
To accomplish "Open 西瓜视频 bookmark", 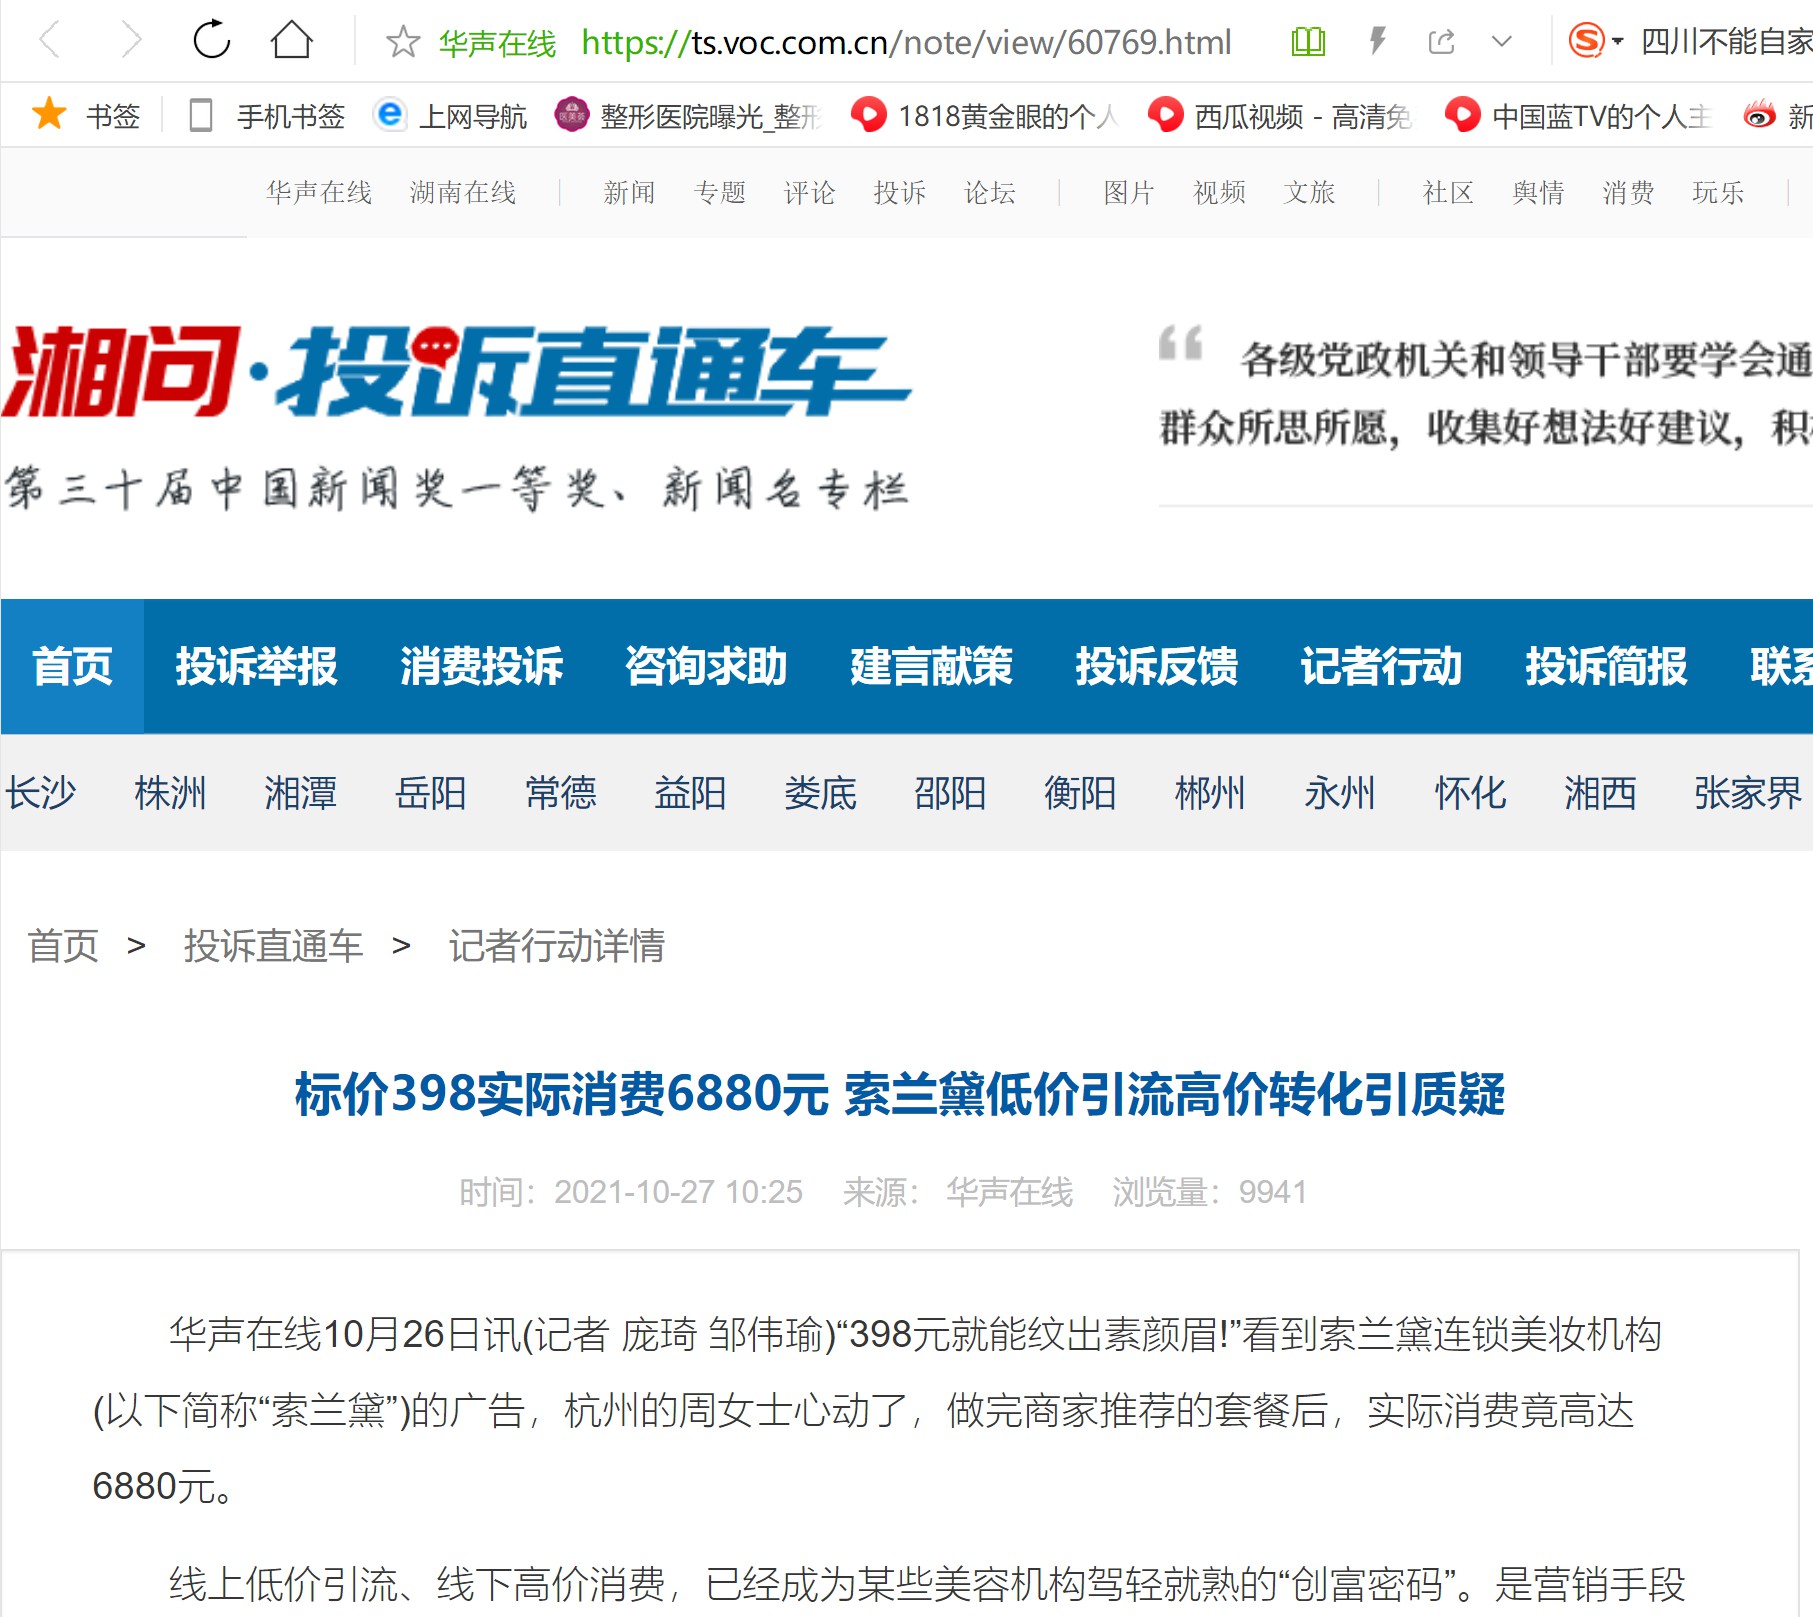I will [x=1281, y=116].
